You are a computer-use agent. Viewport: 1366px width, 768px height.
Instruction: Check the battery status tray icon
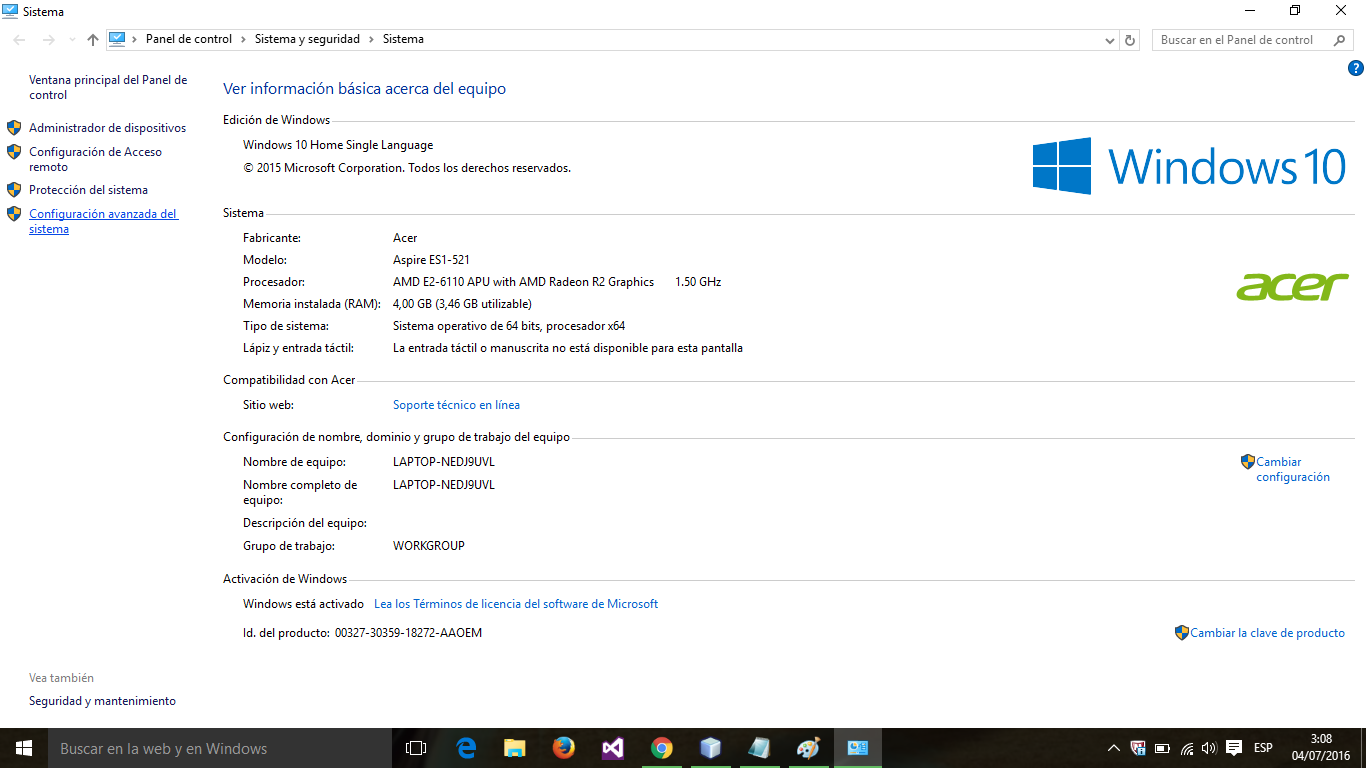pyautogui.click(x=1162, y=748)
